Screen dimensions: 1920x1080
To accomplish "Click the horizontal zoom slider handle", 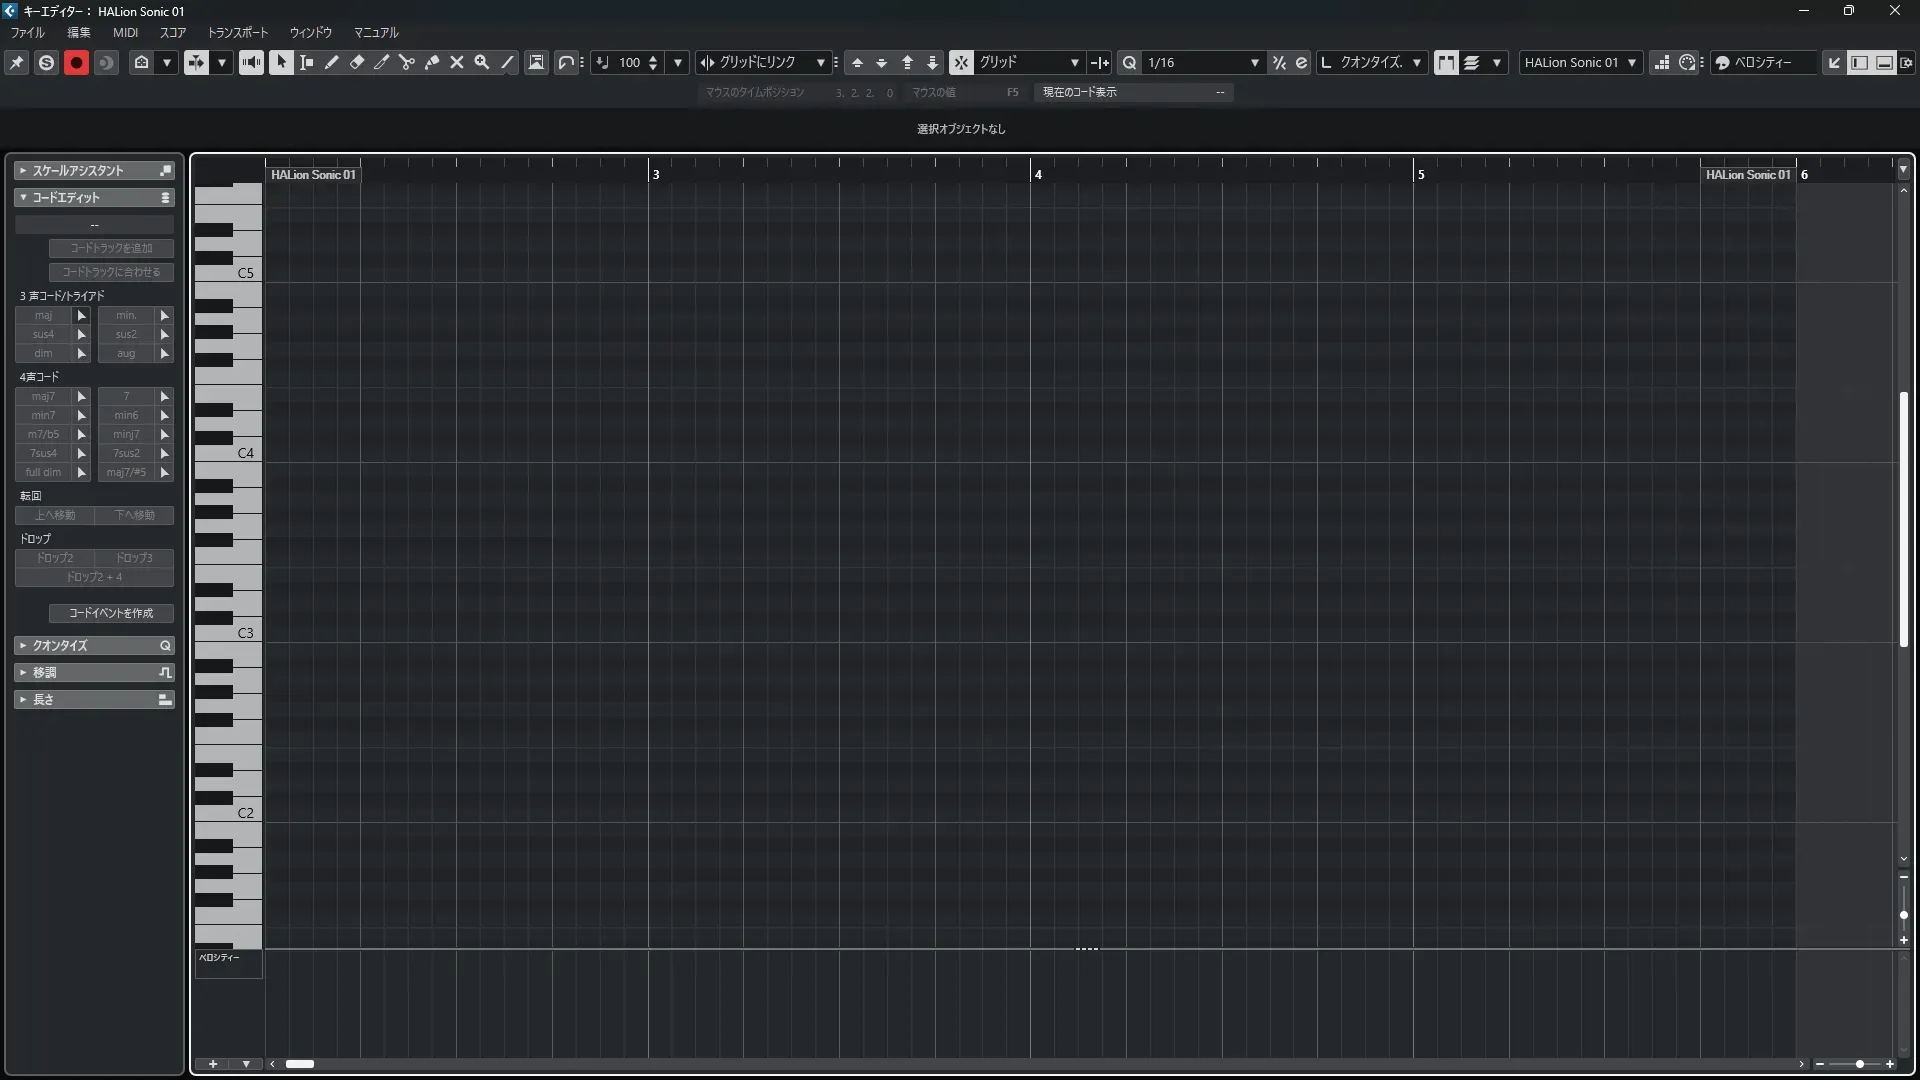I will tap(1859, 1064).
